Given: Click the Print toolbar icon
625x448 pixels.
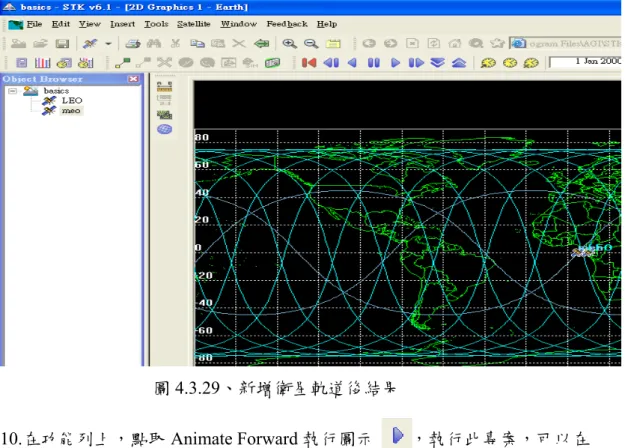Looking at the screenshot, I should [x=133, y=43].
